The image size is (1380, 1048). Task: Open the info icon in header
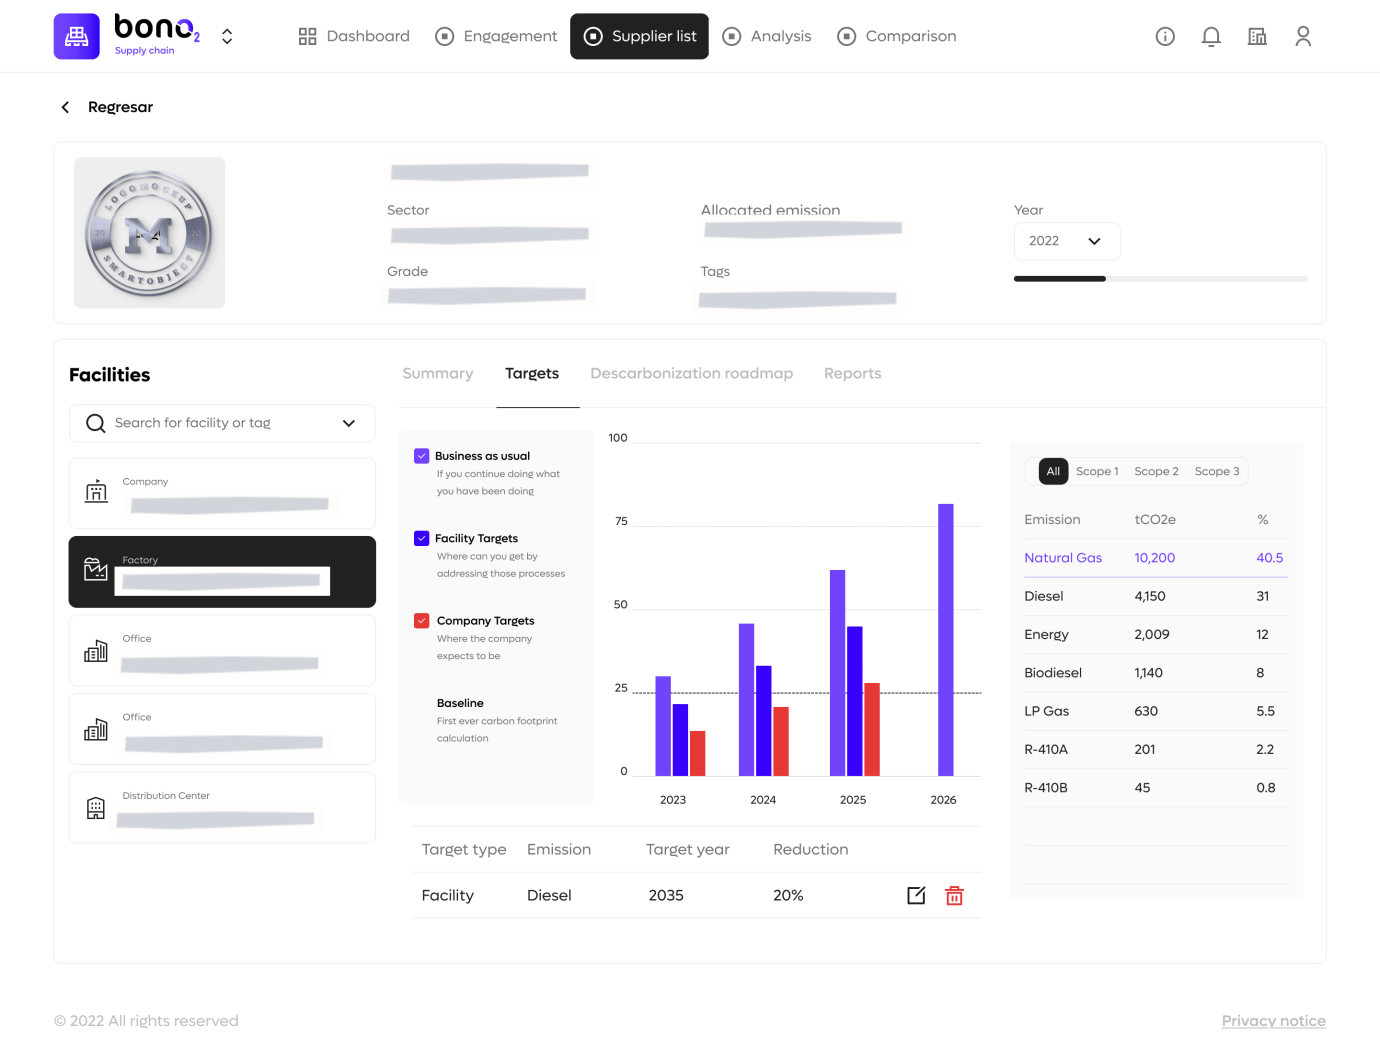(x=1165, y=37)
